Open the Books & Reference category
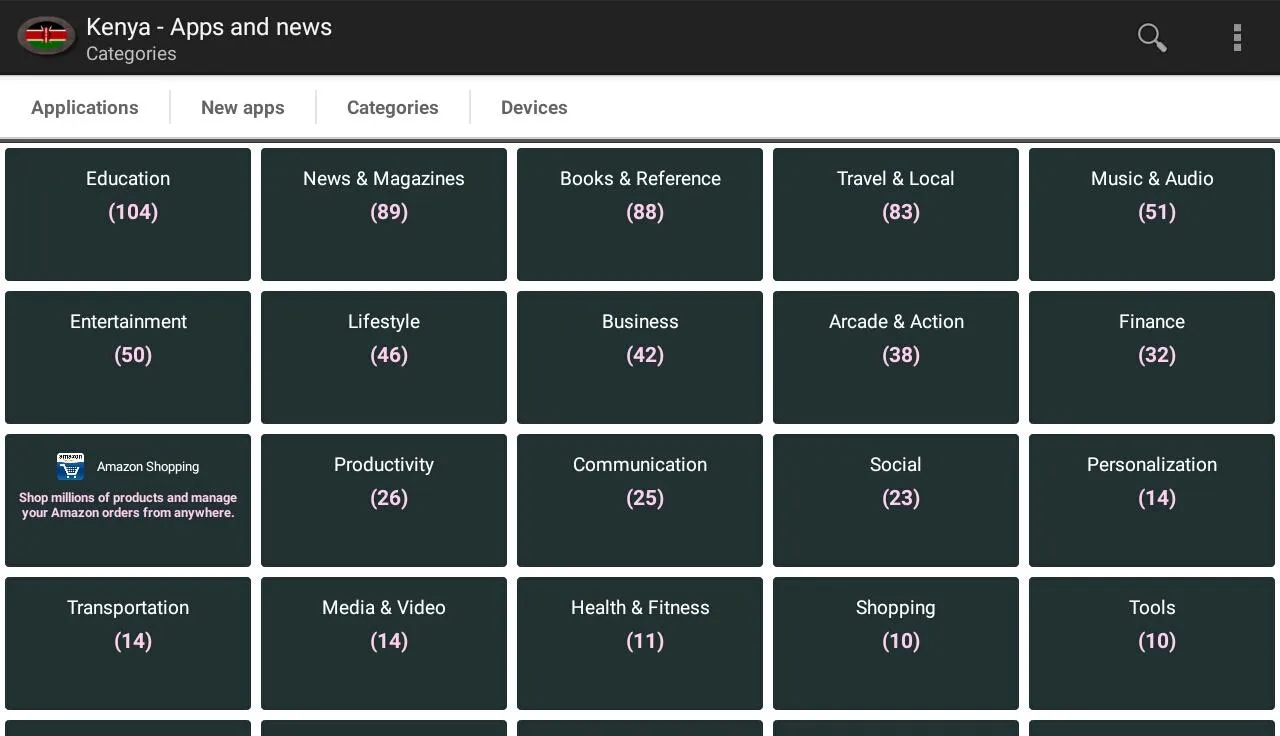This screenshot has height=736, width=1280. point(640,214)
